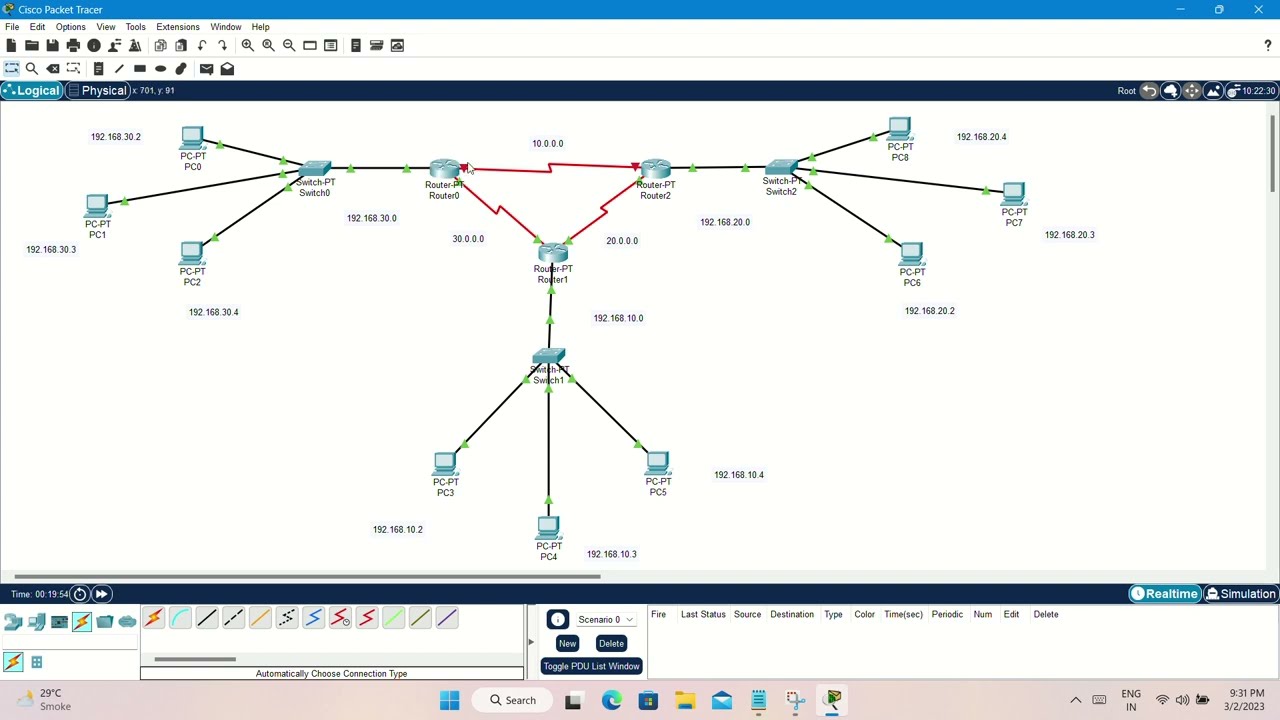Image resolution: width=1280 pixels, height=720 pixels.
Task: Save the network with the floppy icon
Action: pos(52,45)
